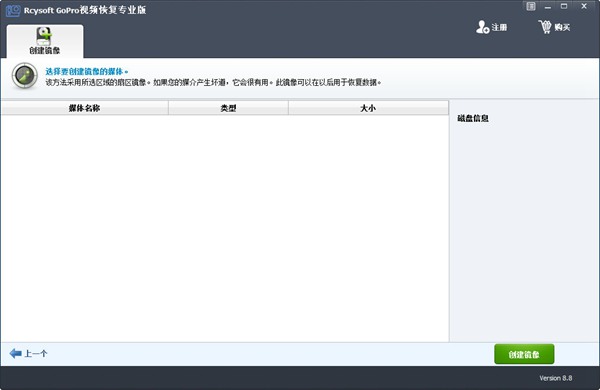Go back with the 上一个 arrow
This screenshot has height=390, width=600.
[28, 354]
